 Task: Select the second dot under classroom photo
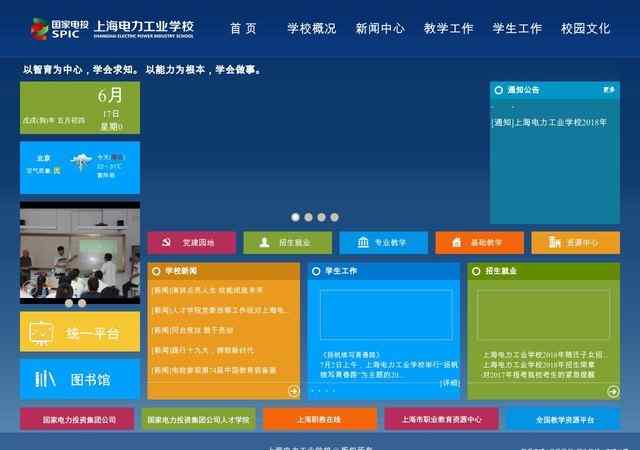(x=82, y=303)
